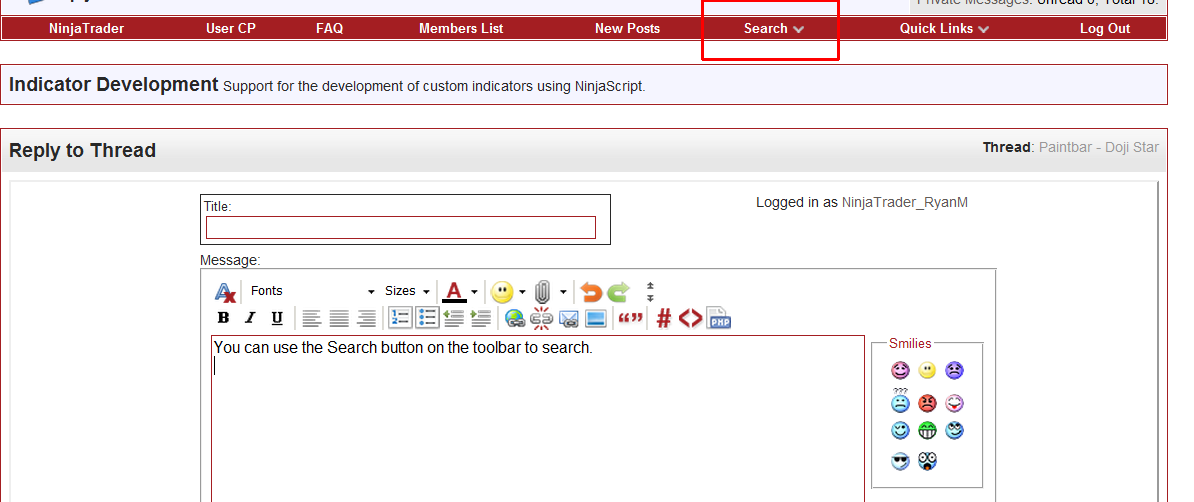Insert the blue winking smiley

[900, 430]
